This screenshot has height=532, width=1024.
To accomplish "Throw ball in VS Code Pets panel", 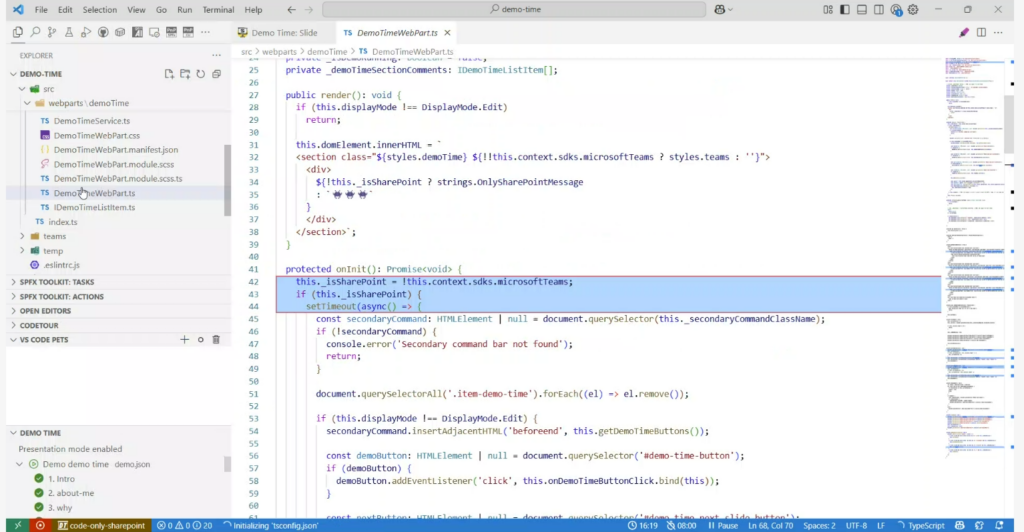I will pos(200,339).
